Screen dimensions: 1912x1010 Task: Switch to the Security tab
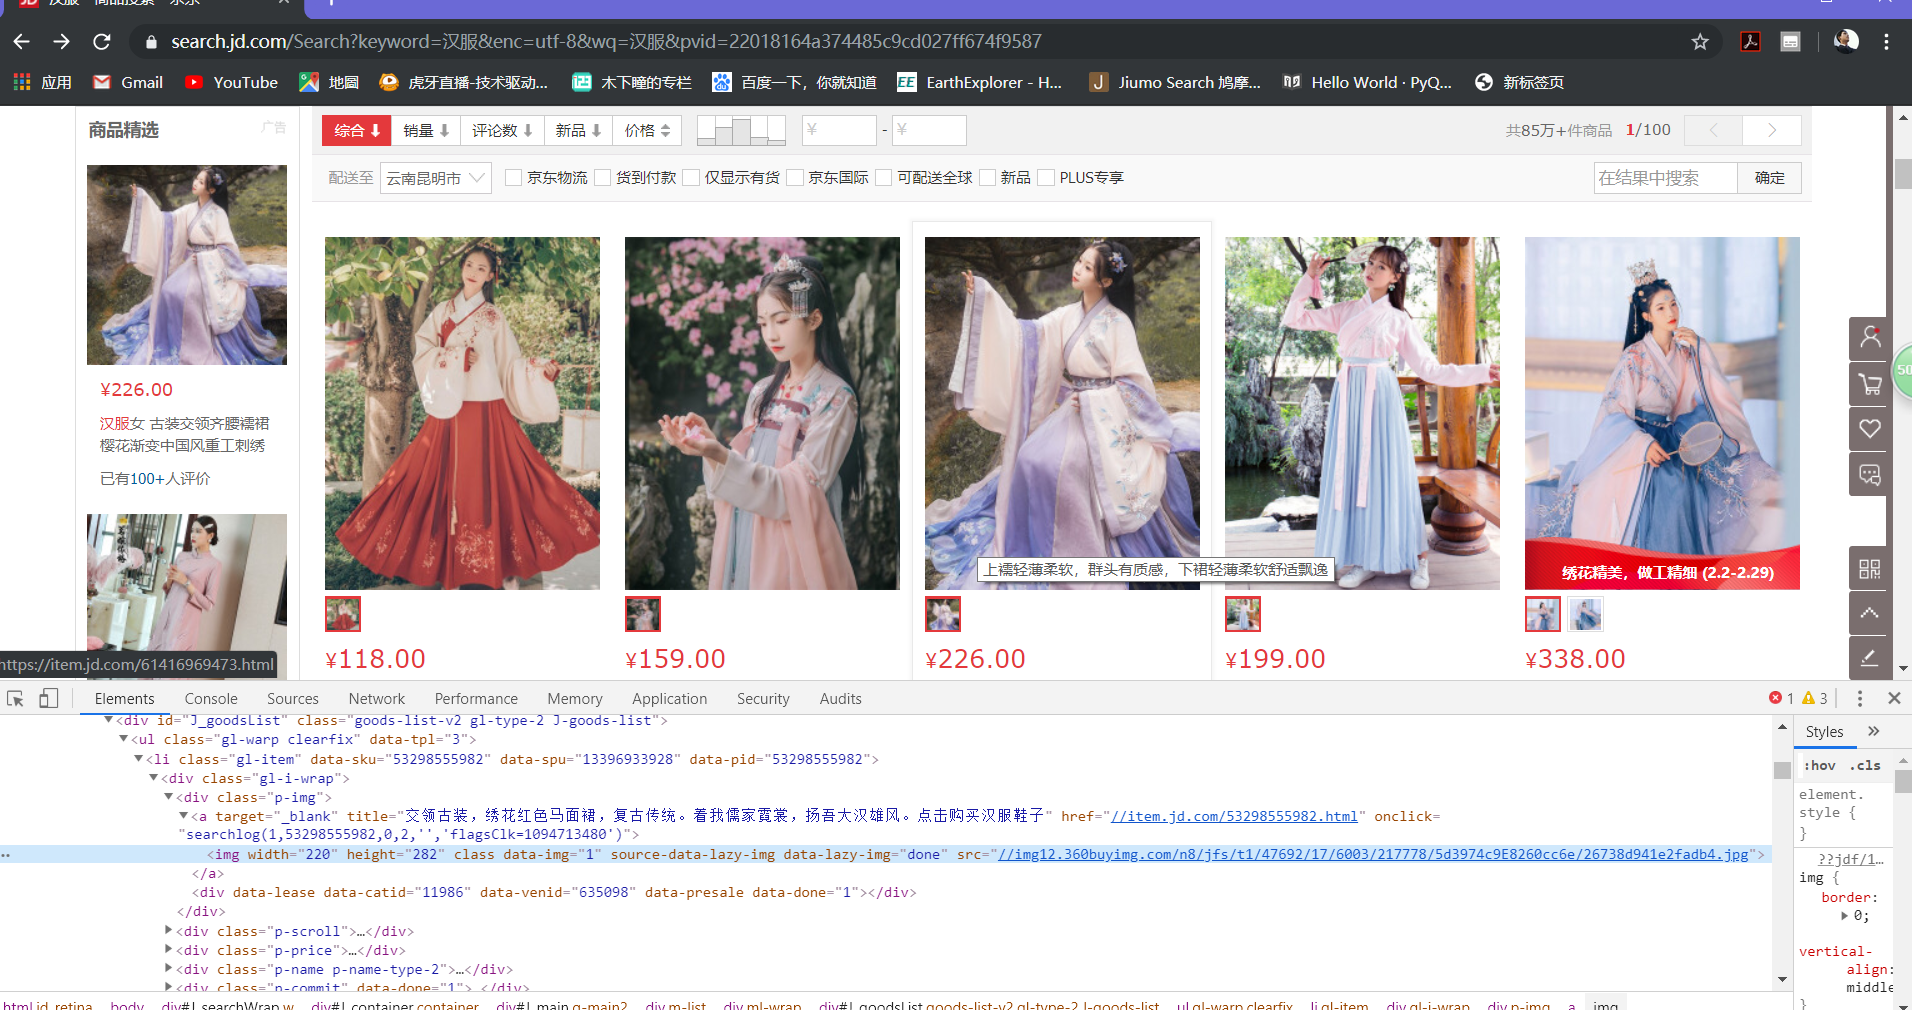763,698
